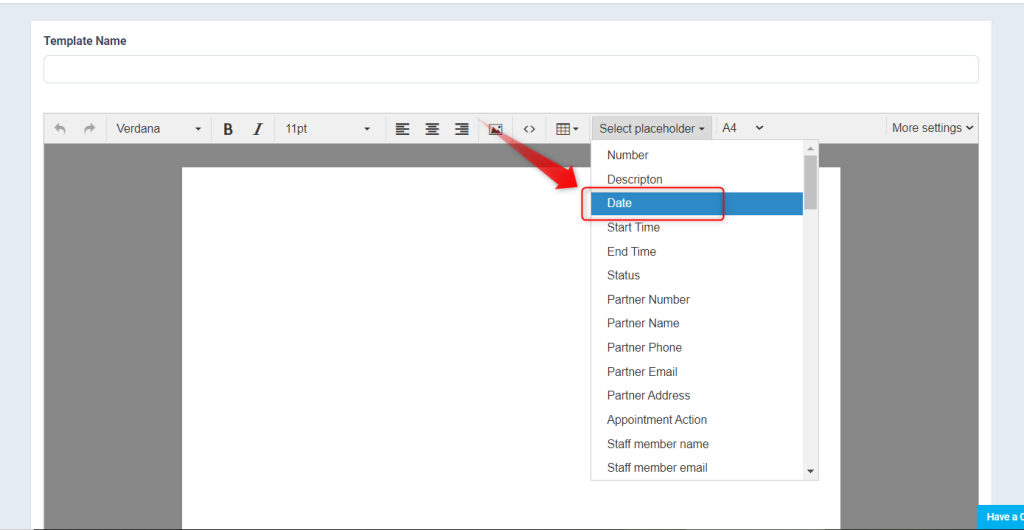1024x530 pixels.
Task: Open source code view
Action: (x=530, y=129)
